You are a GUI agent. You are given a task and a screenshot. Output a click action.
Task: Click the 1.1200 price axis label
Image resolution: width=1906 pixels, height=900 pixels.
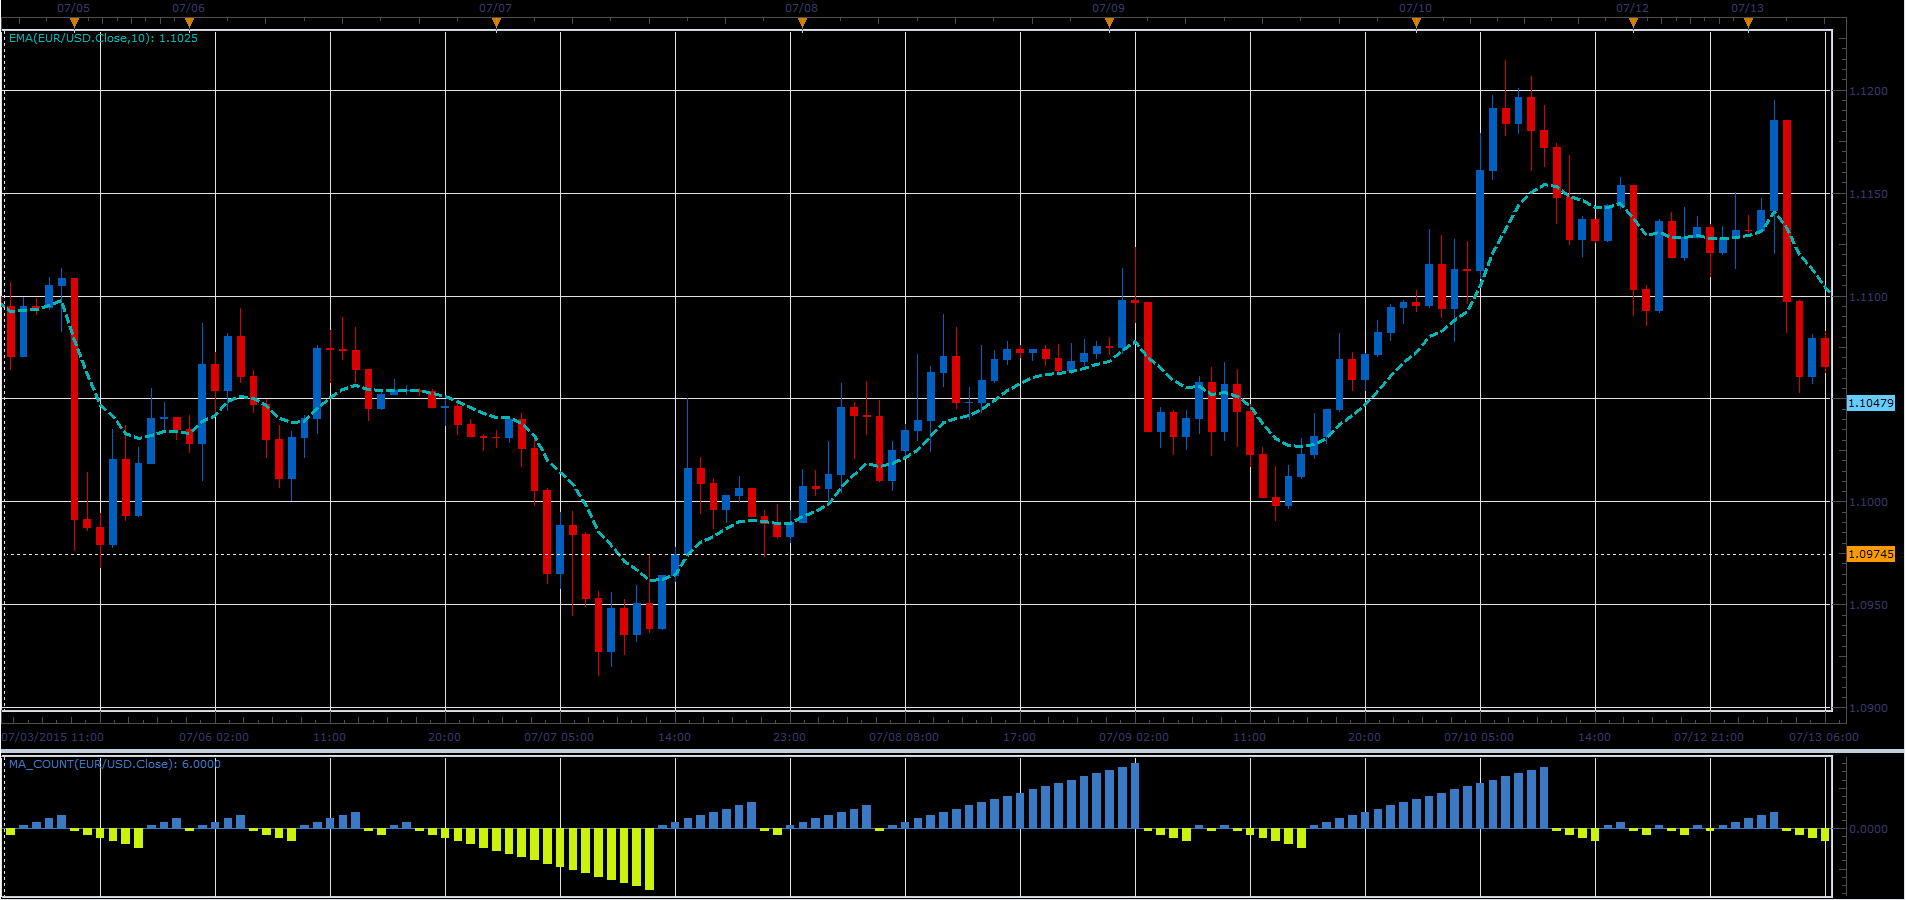(x=1868, y=91)
